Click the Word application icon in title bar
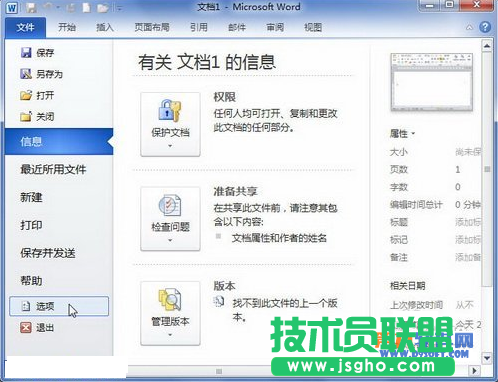This screenshot has width=498, height=382. coord(12,8)
